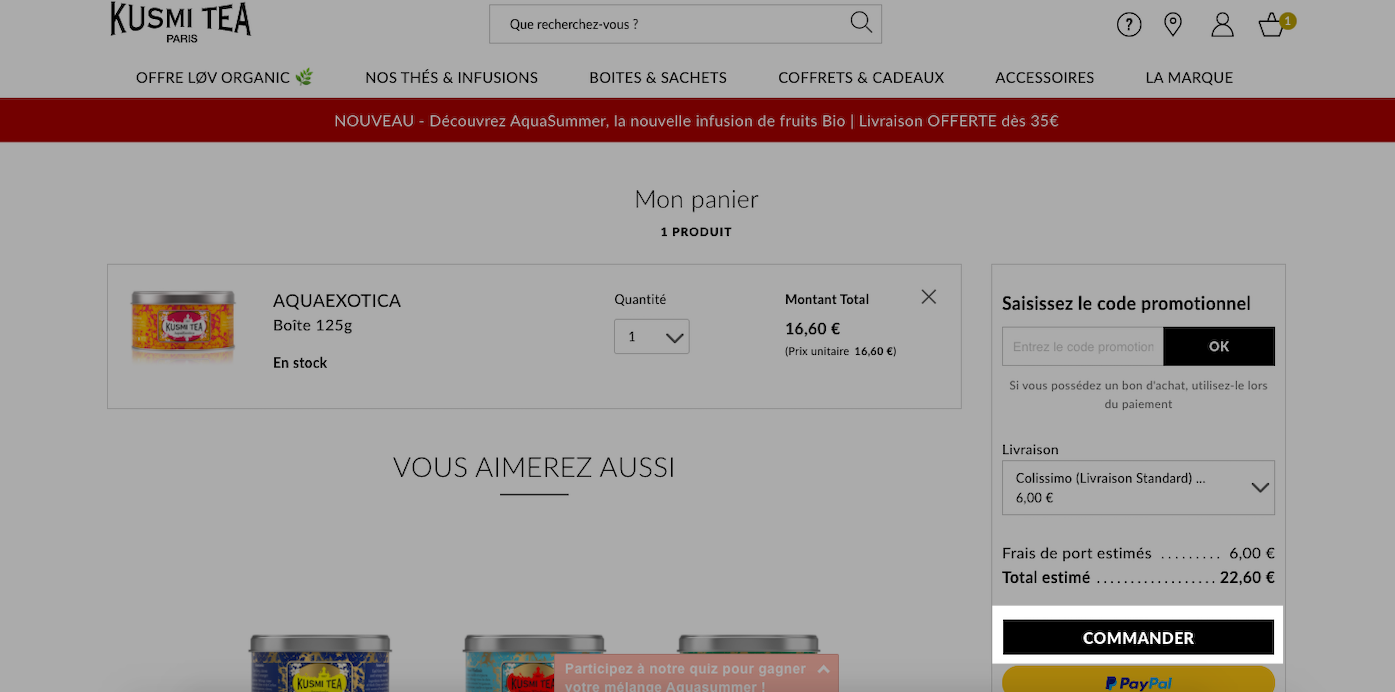Click the red AquaSummer promotional banner

697,121
